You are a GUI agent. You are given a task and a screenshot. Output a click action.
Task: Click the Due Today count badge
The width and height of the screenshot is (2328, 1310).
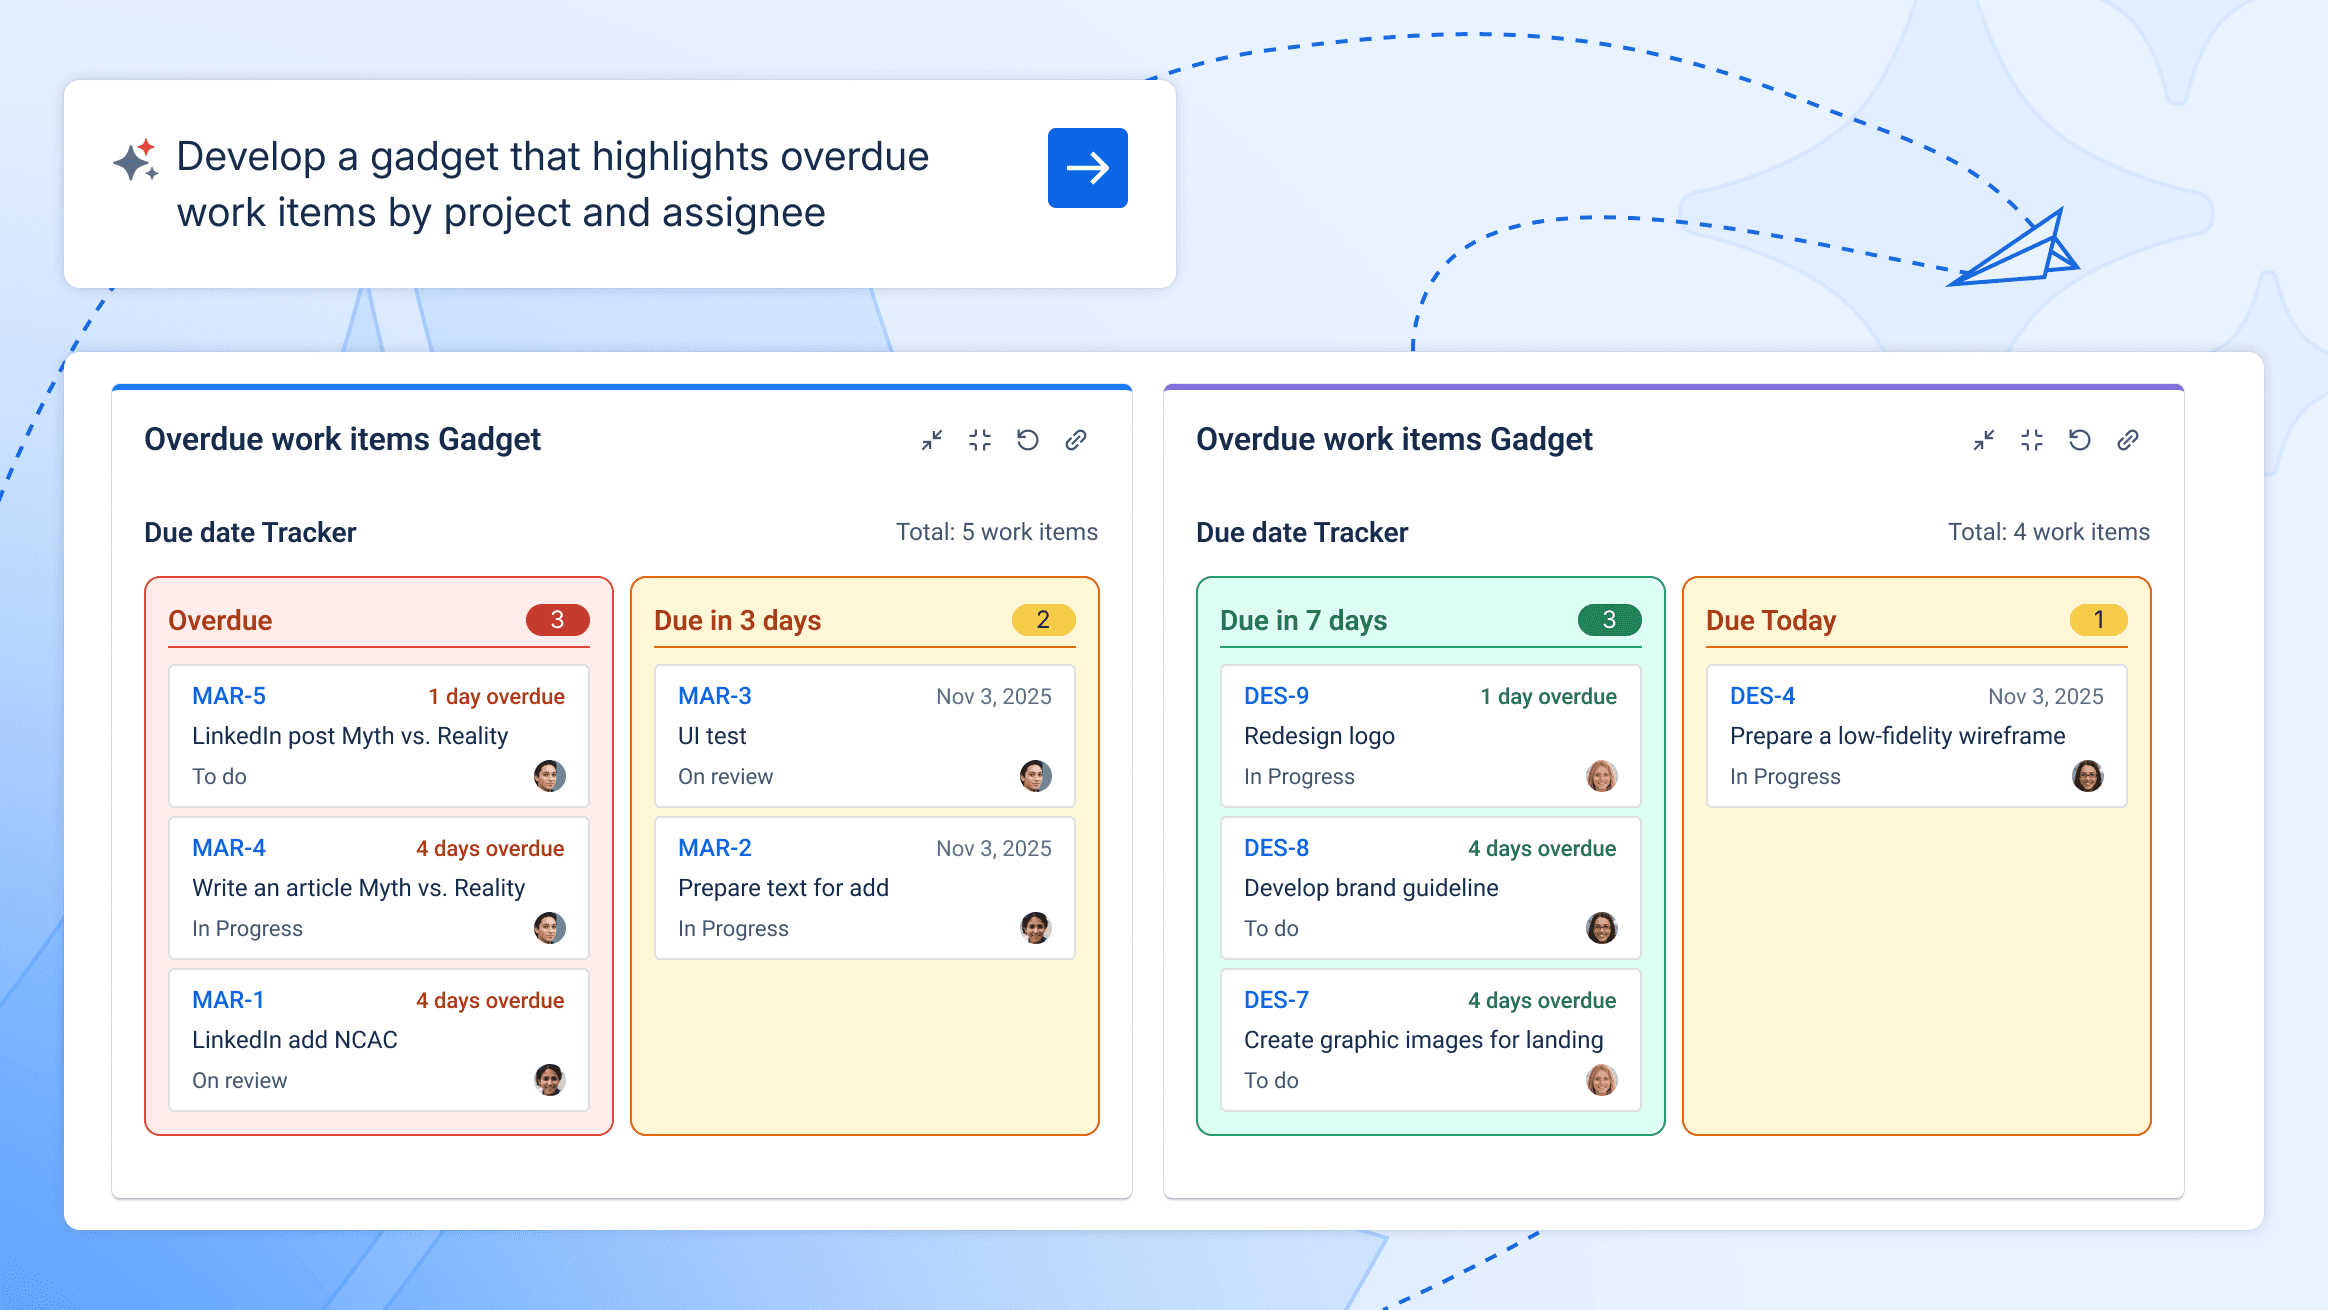2100,620
